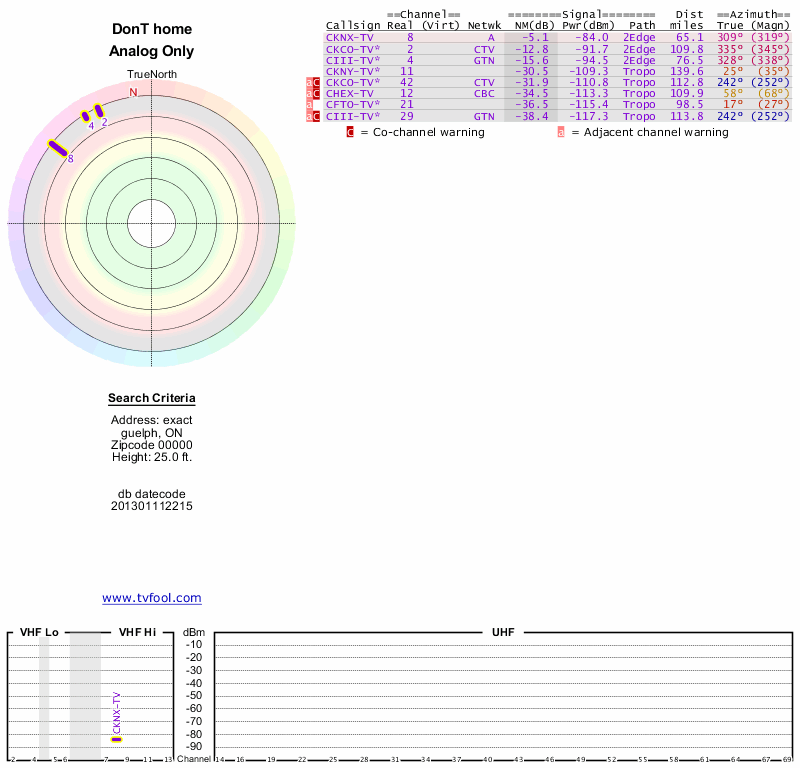Click the CKNX-TV bar in the VHF Hi chart

click(117, 739)
